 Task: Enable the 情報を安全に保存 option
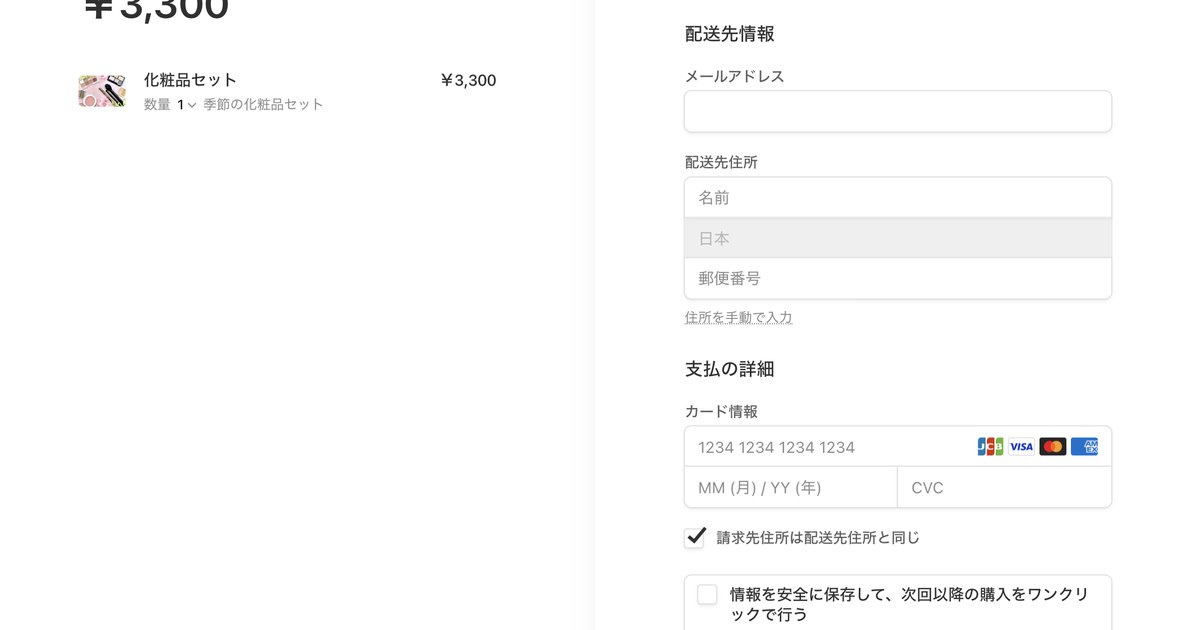point(707,594)
